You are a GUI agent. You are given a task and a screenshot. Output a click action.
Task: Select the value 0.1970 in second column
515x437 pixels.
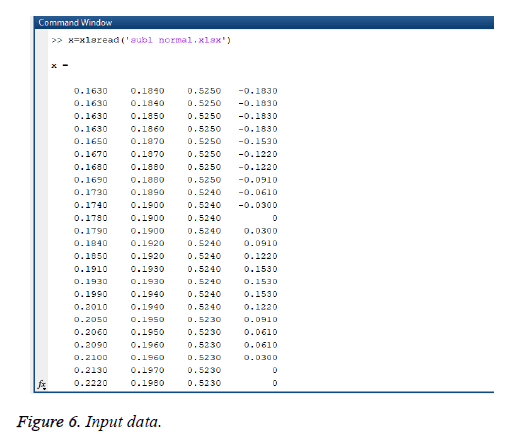(147, 370)
